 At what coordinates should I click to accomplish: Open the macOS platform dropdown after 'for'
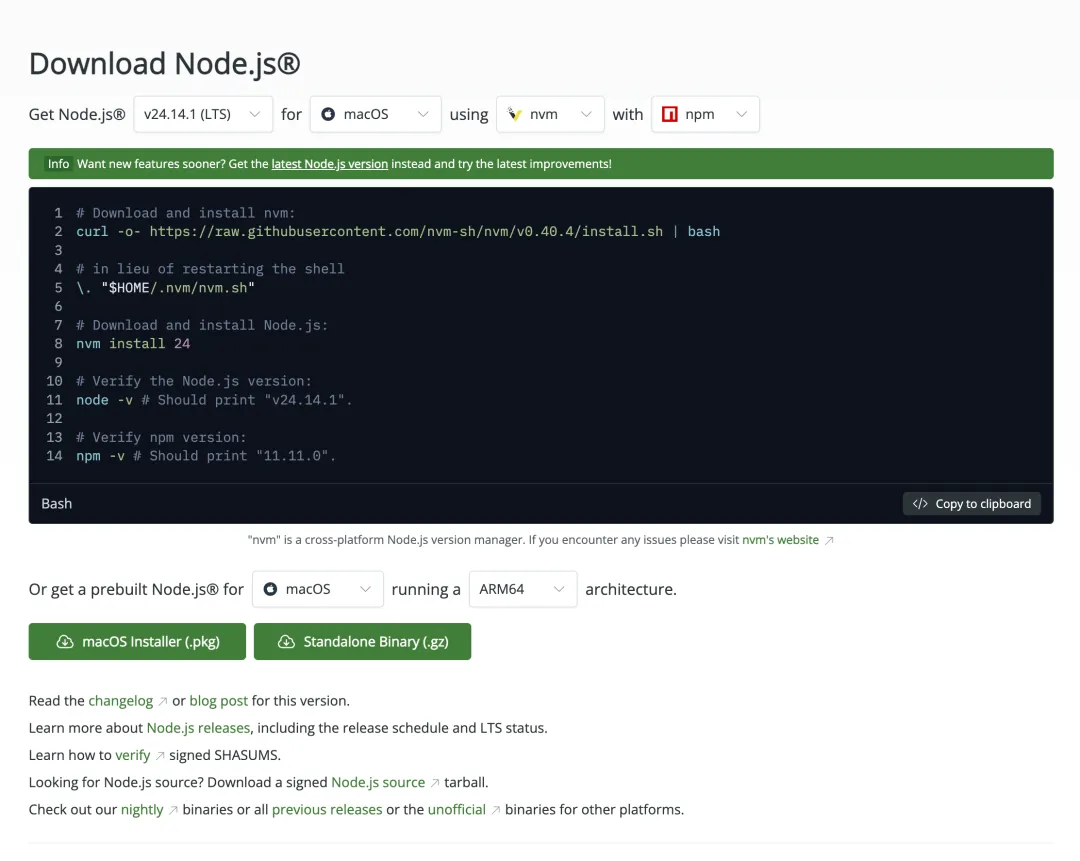point(375,114)
